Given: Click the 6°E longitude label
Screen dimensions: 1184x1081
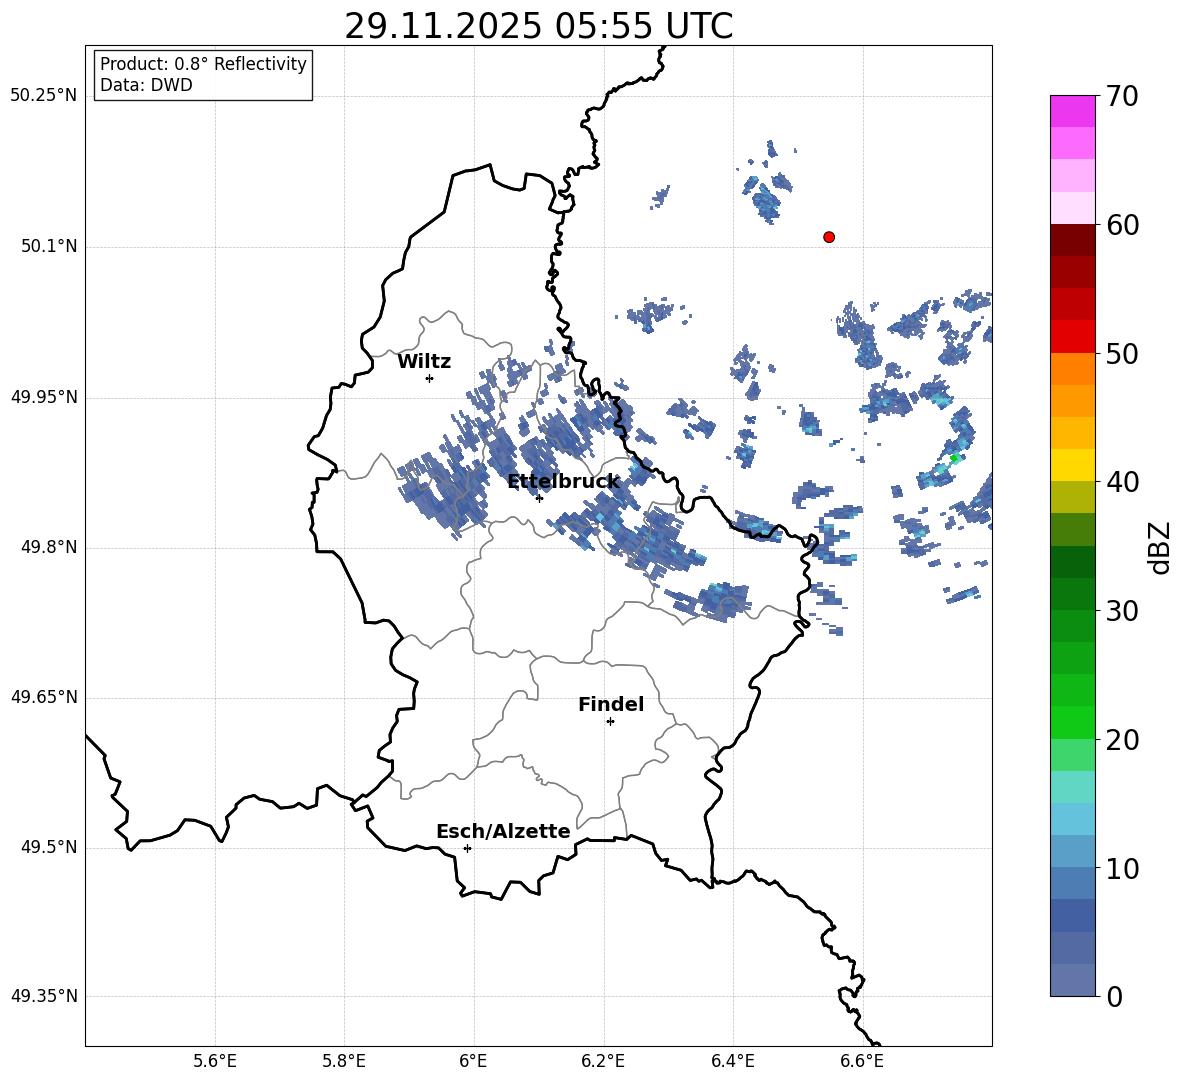Looking at the screenshot, I should click(x=473, y=1061).
